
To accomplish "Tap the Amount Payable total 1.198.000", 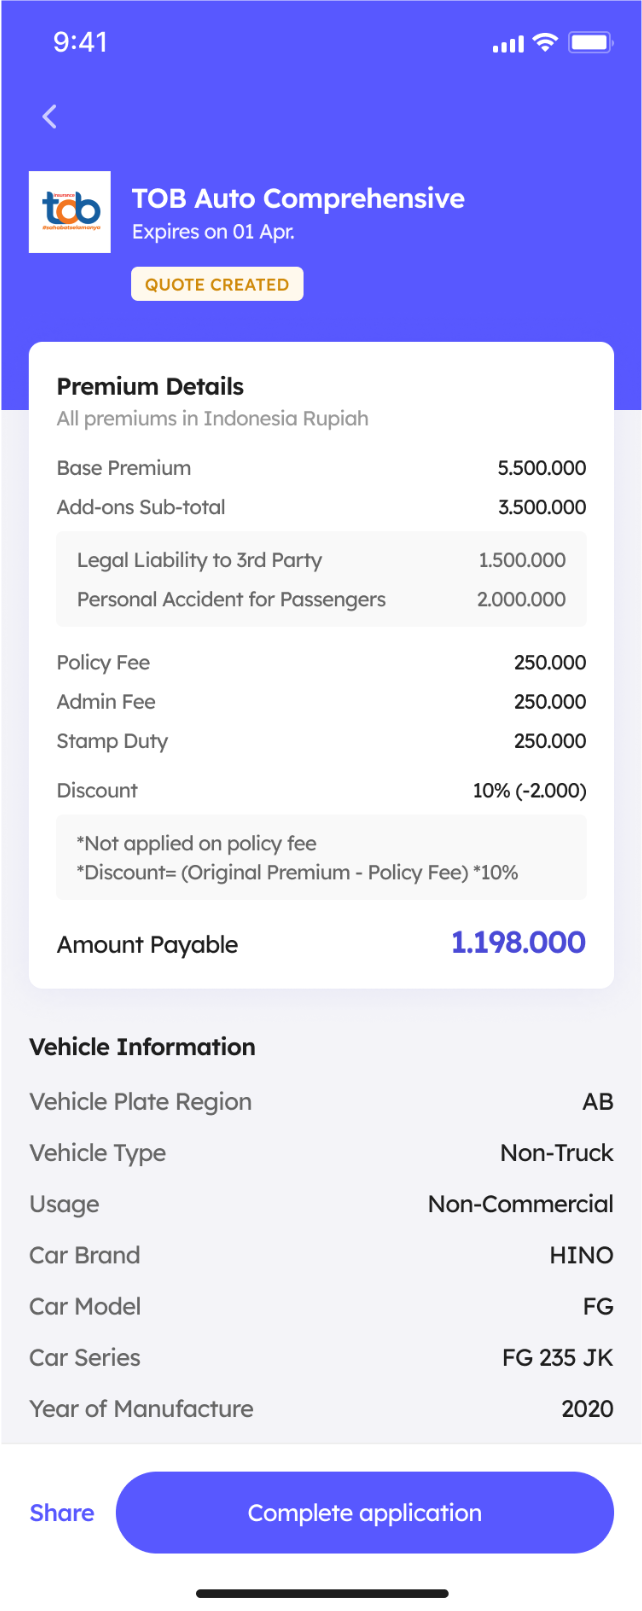I will [518, 943].
